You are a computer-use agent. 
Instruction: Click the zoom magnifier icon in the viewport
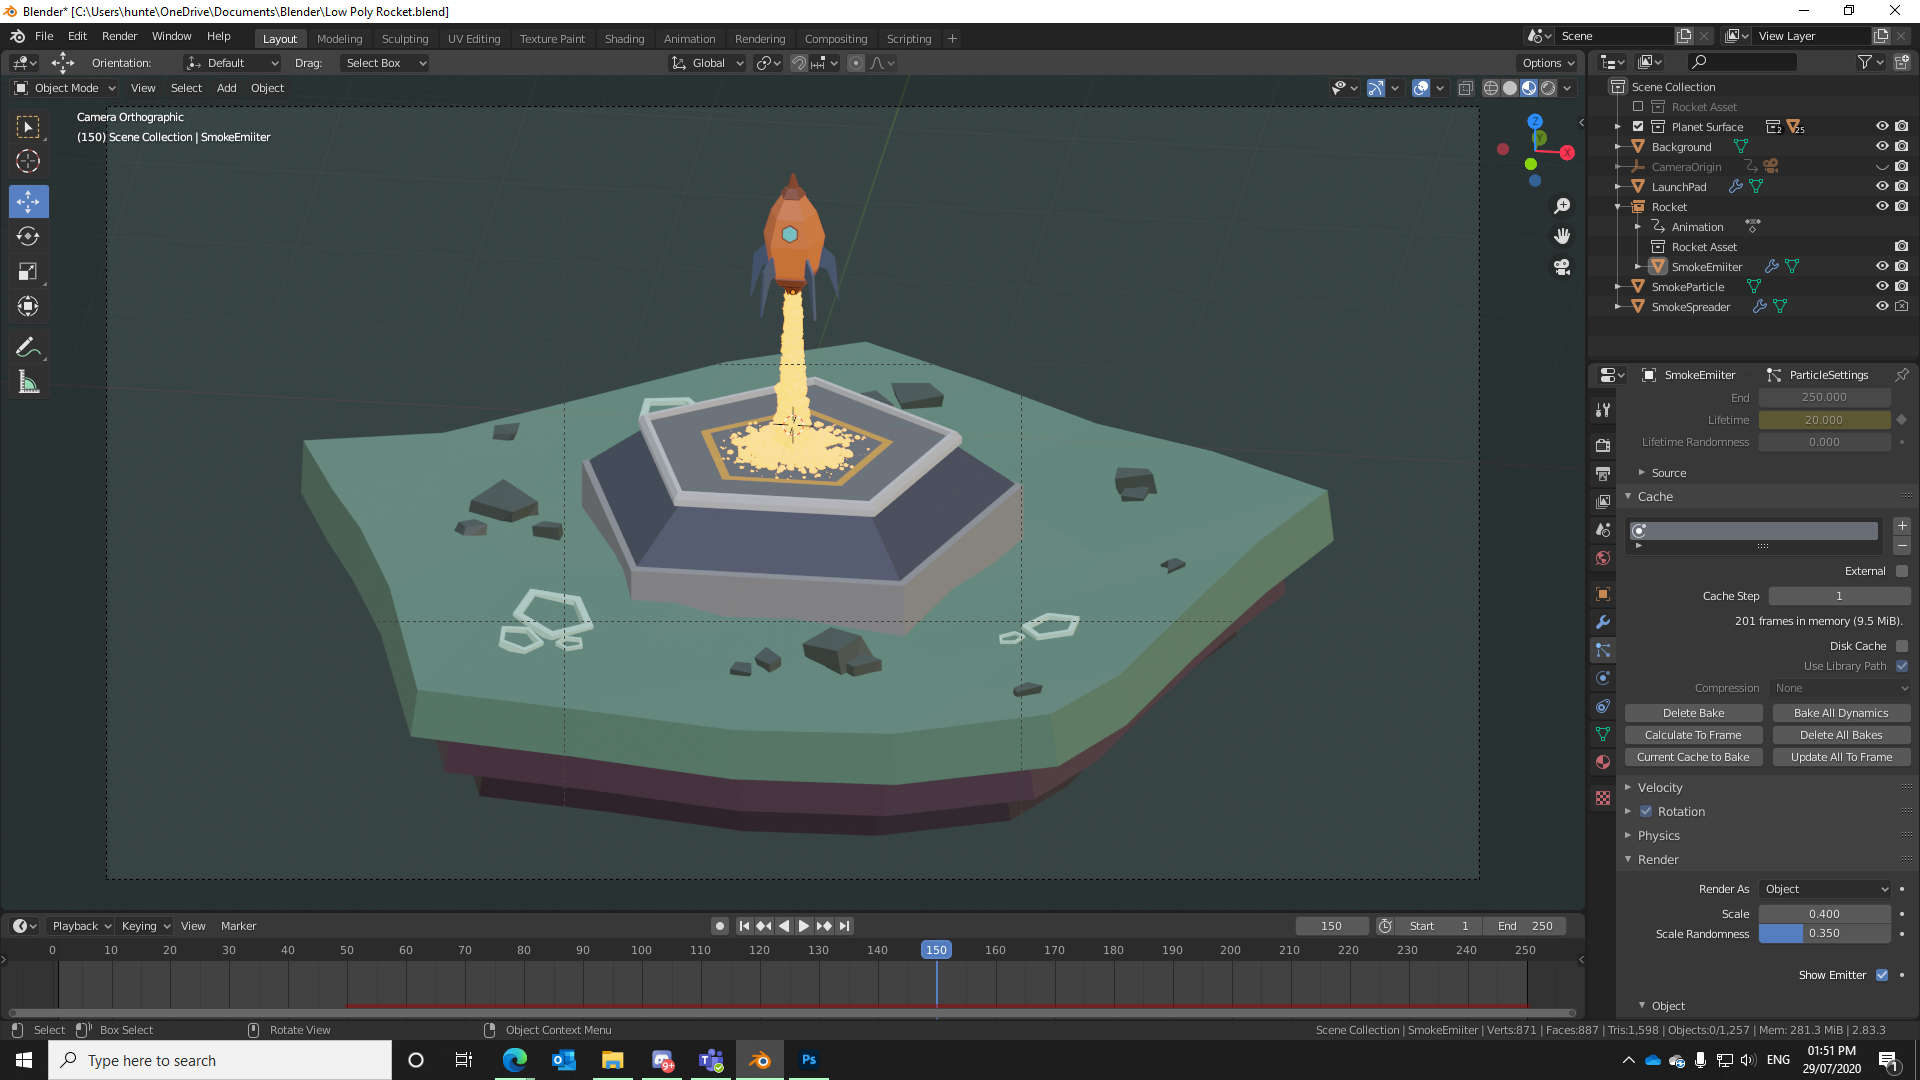coord(1562,206)
